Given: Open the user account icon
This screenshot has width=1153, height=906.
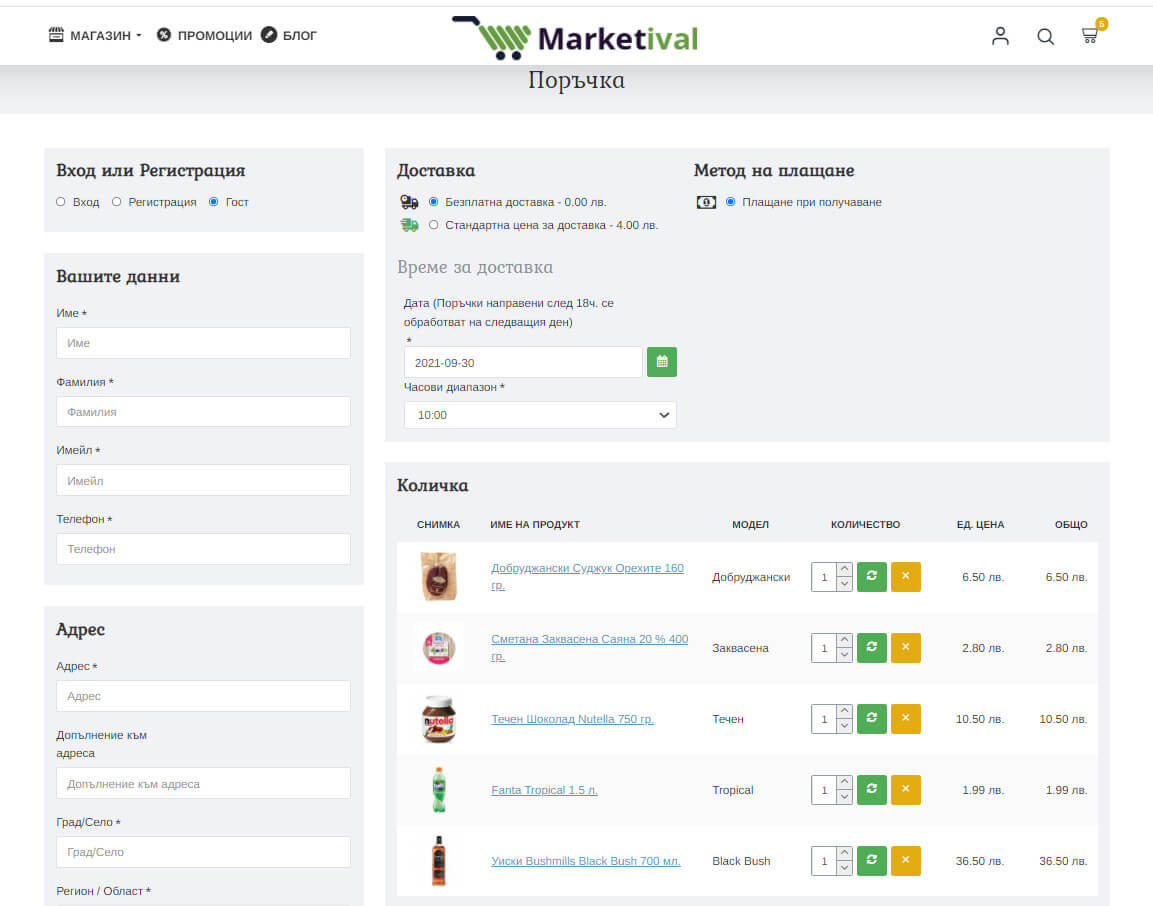Looking at the screenshot, I should tap(1000, 36).
